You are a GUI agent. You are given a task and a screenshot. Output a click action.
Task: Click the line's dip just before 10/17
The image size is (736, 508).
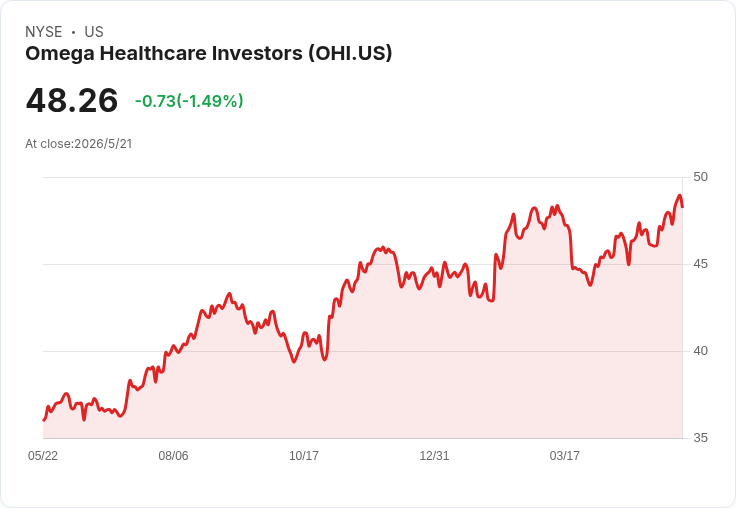tap(294, 362)
